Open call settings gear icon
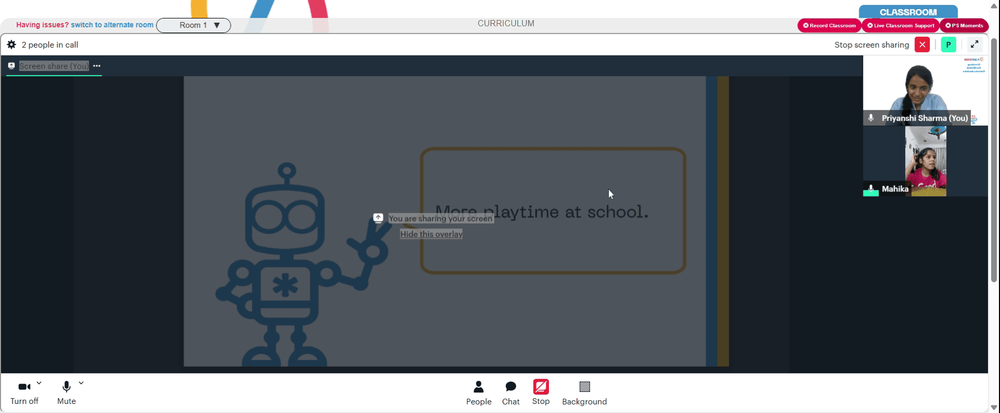This screenshot has height=413, width=1000. click(x=11, y=45)
